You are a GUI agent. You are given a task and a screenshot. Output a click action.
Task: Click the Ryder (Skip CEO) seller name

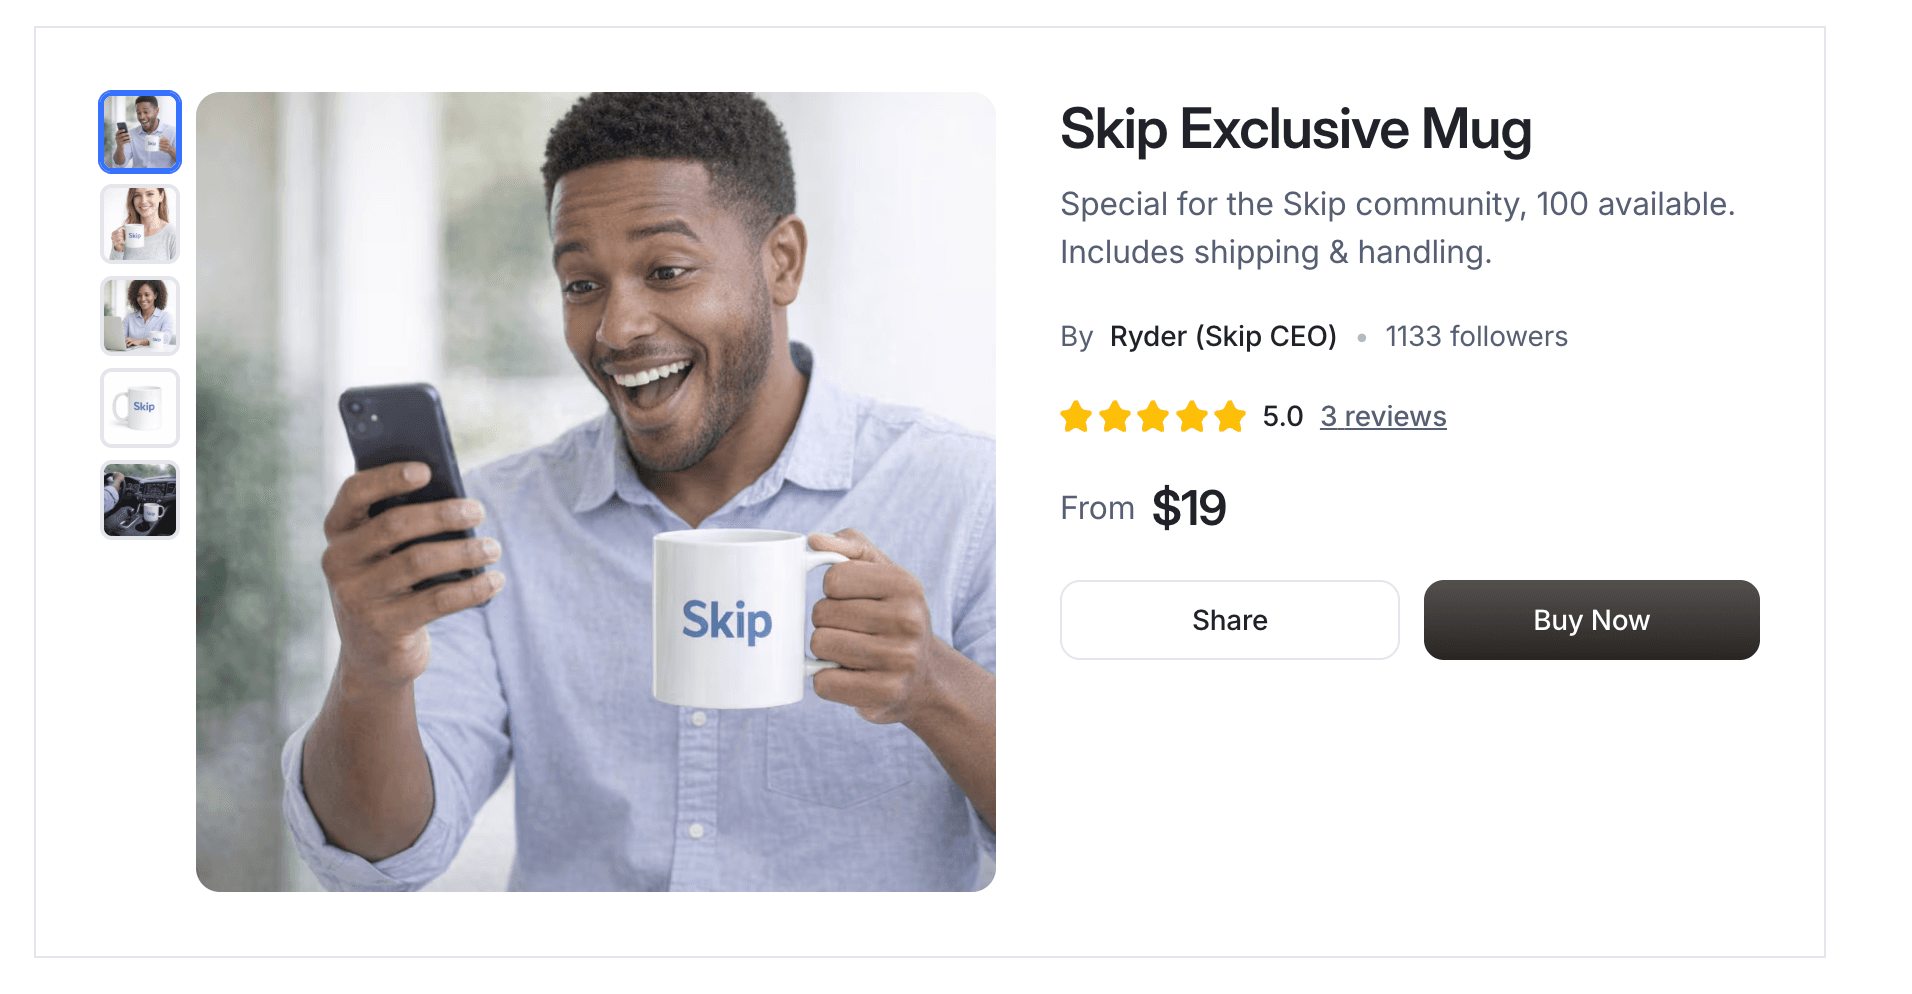click(1223, 336)
